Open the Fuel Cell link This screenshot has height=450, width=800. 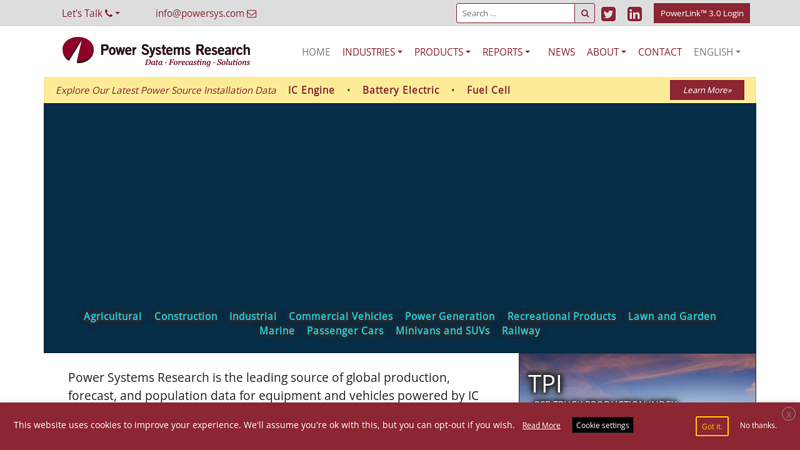[488, 90]
